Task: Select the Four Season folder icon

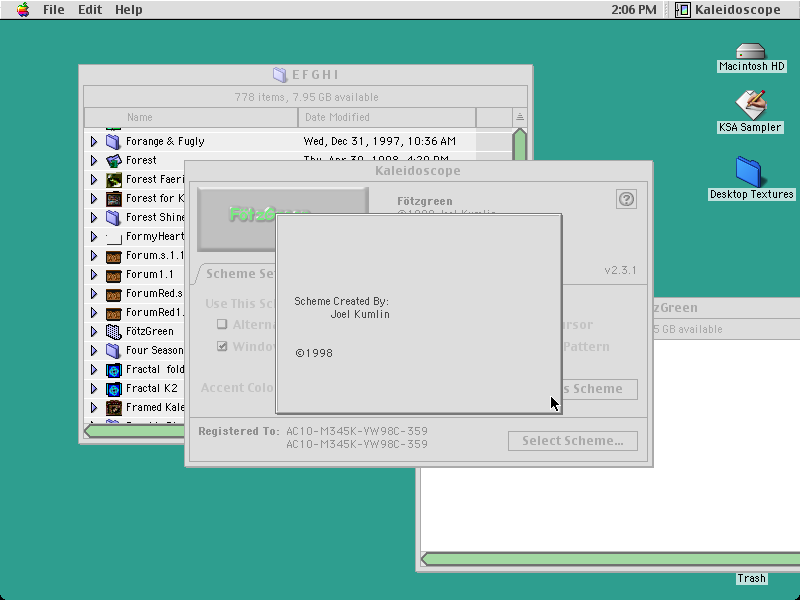Action: 113,351
